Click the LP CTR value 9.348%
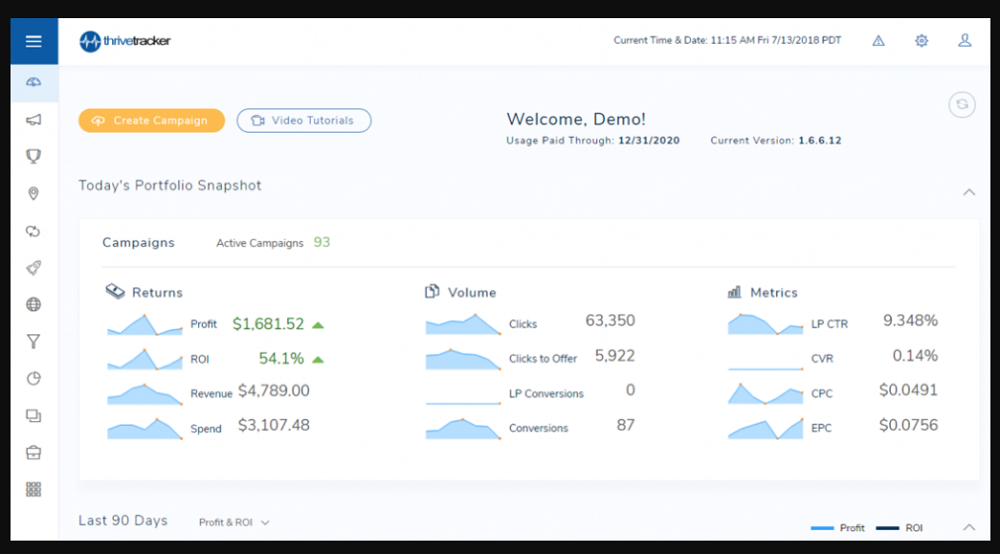 [x=910, y=320]
